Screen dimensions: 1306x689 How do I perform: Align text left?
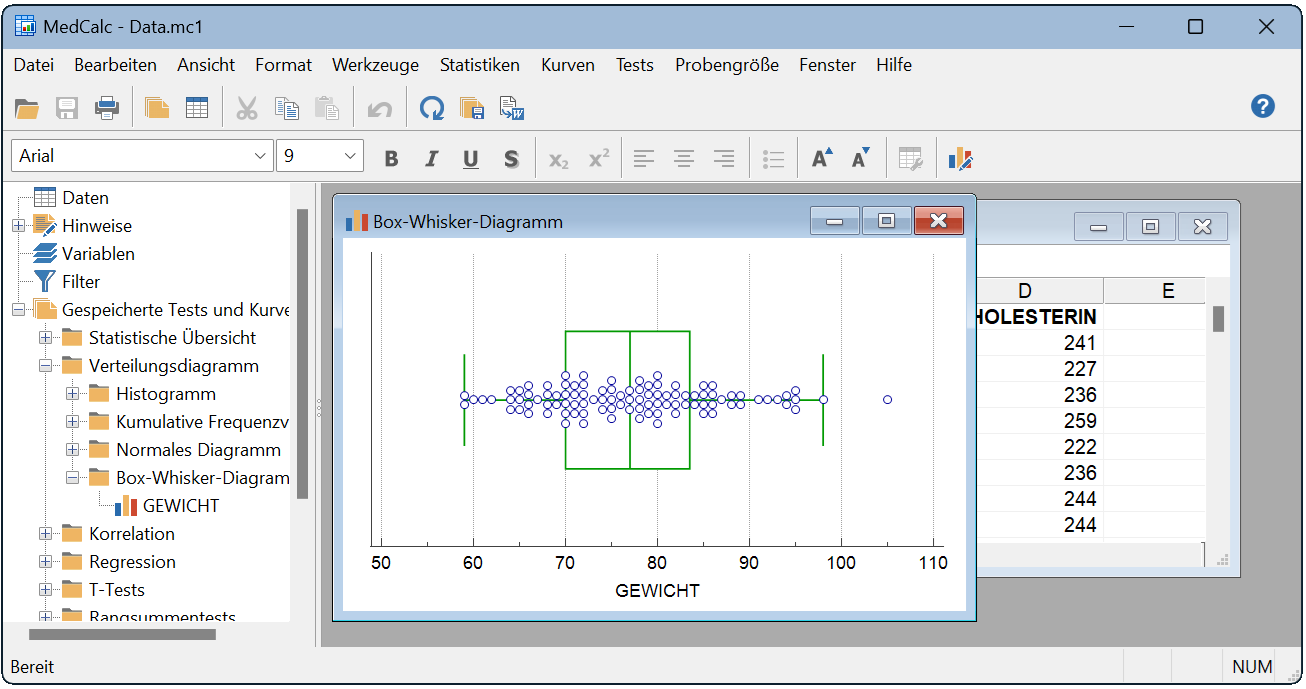[x=644, y=158]
